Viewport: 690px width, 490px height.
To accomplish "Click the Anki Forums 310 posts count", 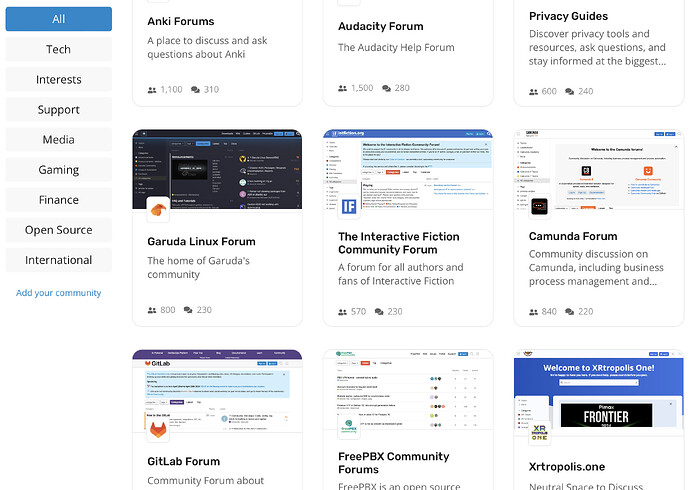I will pyautogui.click(x=211, y=90).
